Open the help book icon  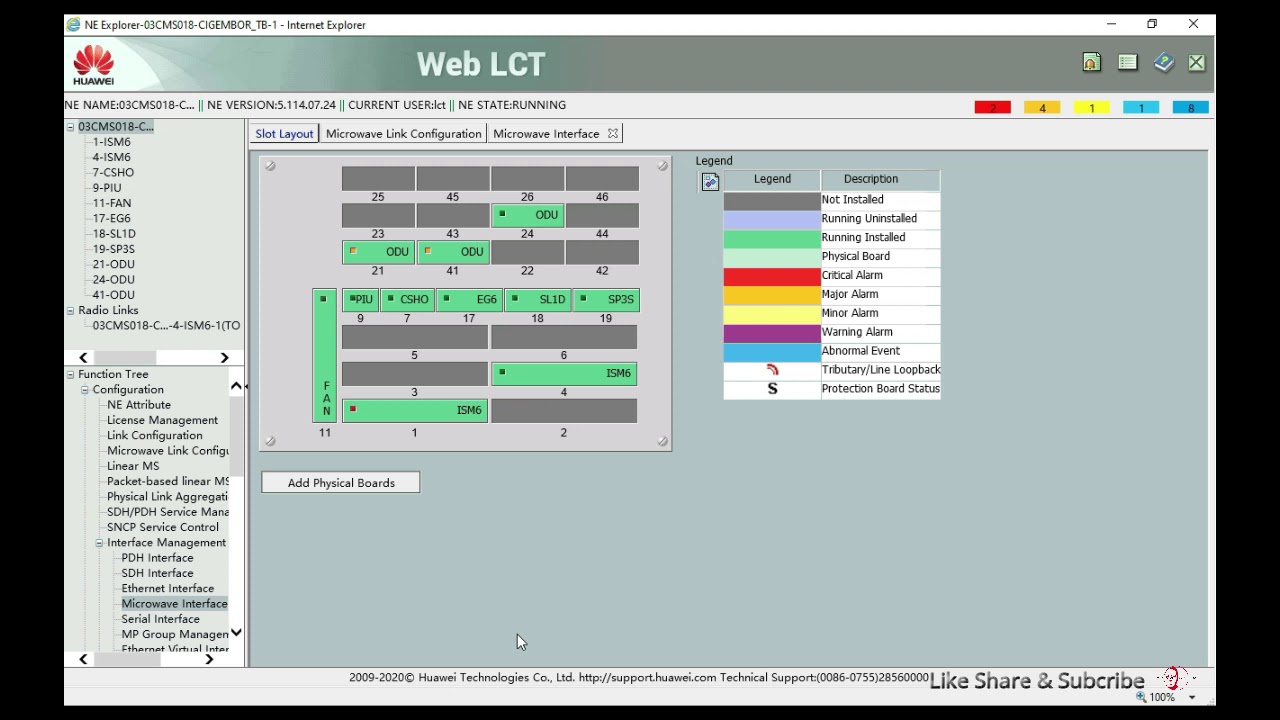(1163, 63)
